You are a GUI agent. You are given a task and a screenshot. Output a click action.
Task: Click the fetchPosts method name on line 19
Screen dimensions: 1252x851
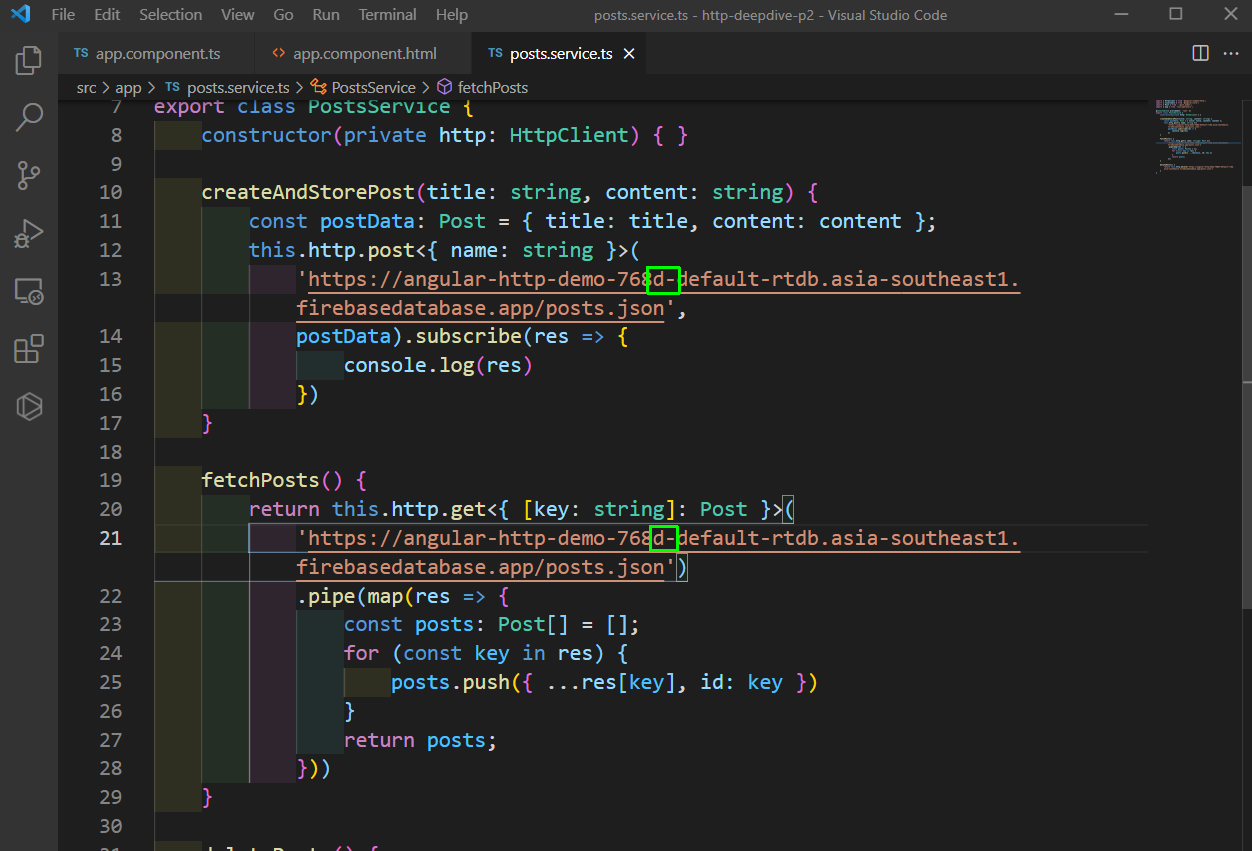tap(261, 481)
